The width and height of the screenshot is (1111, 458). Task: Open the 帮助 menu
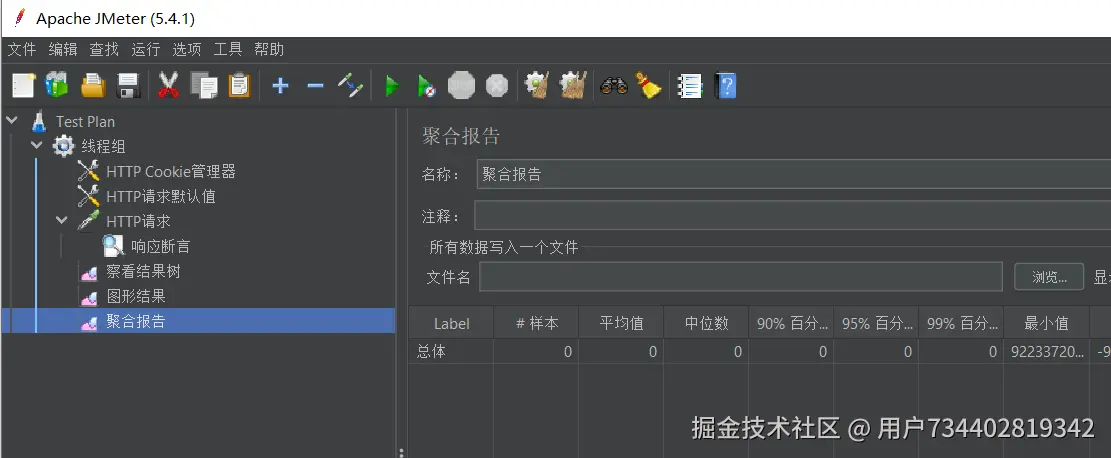[x=269, y=49]
